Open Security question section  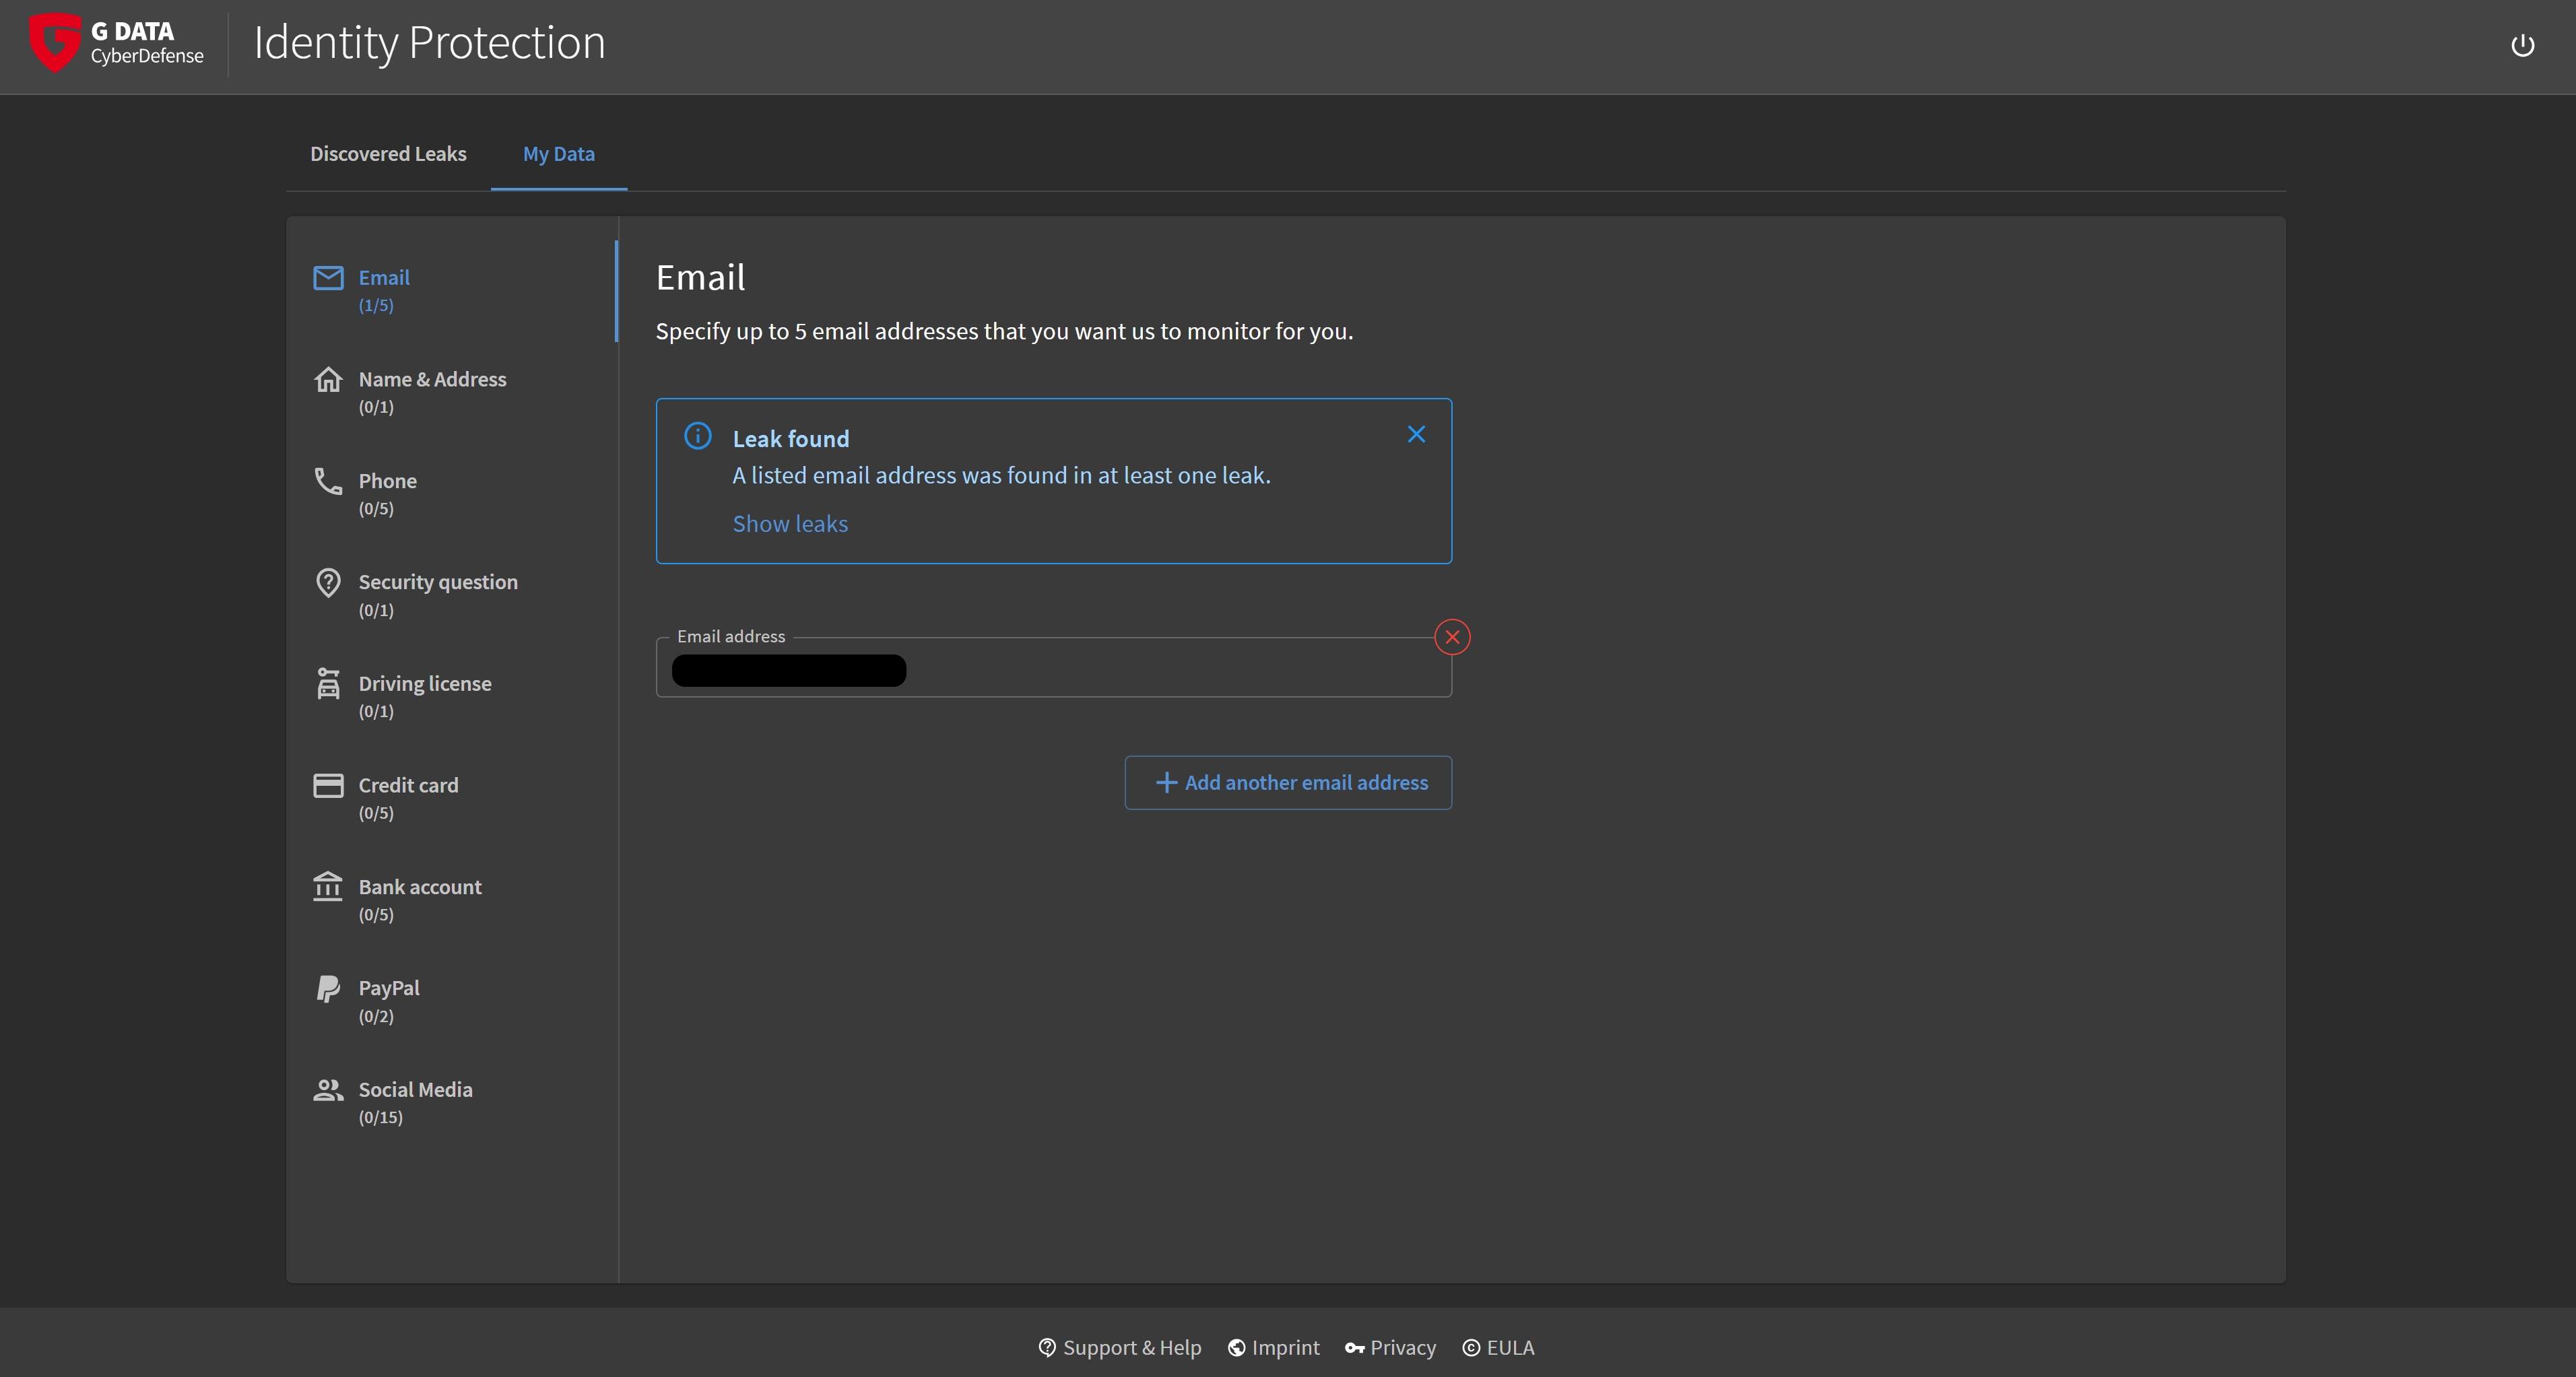(437, 594)
